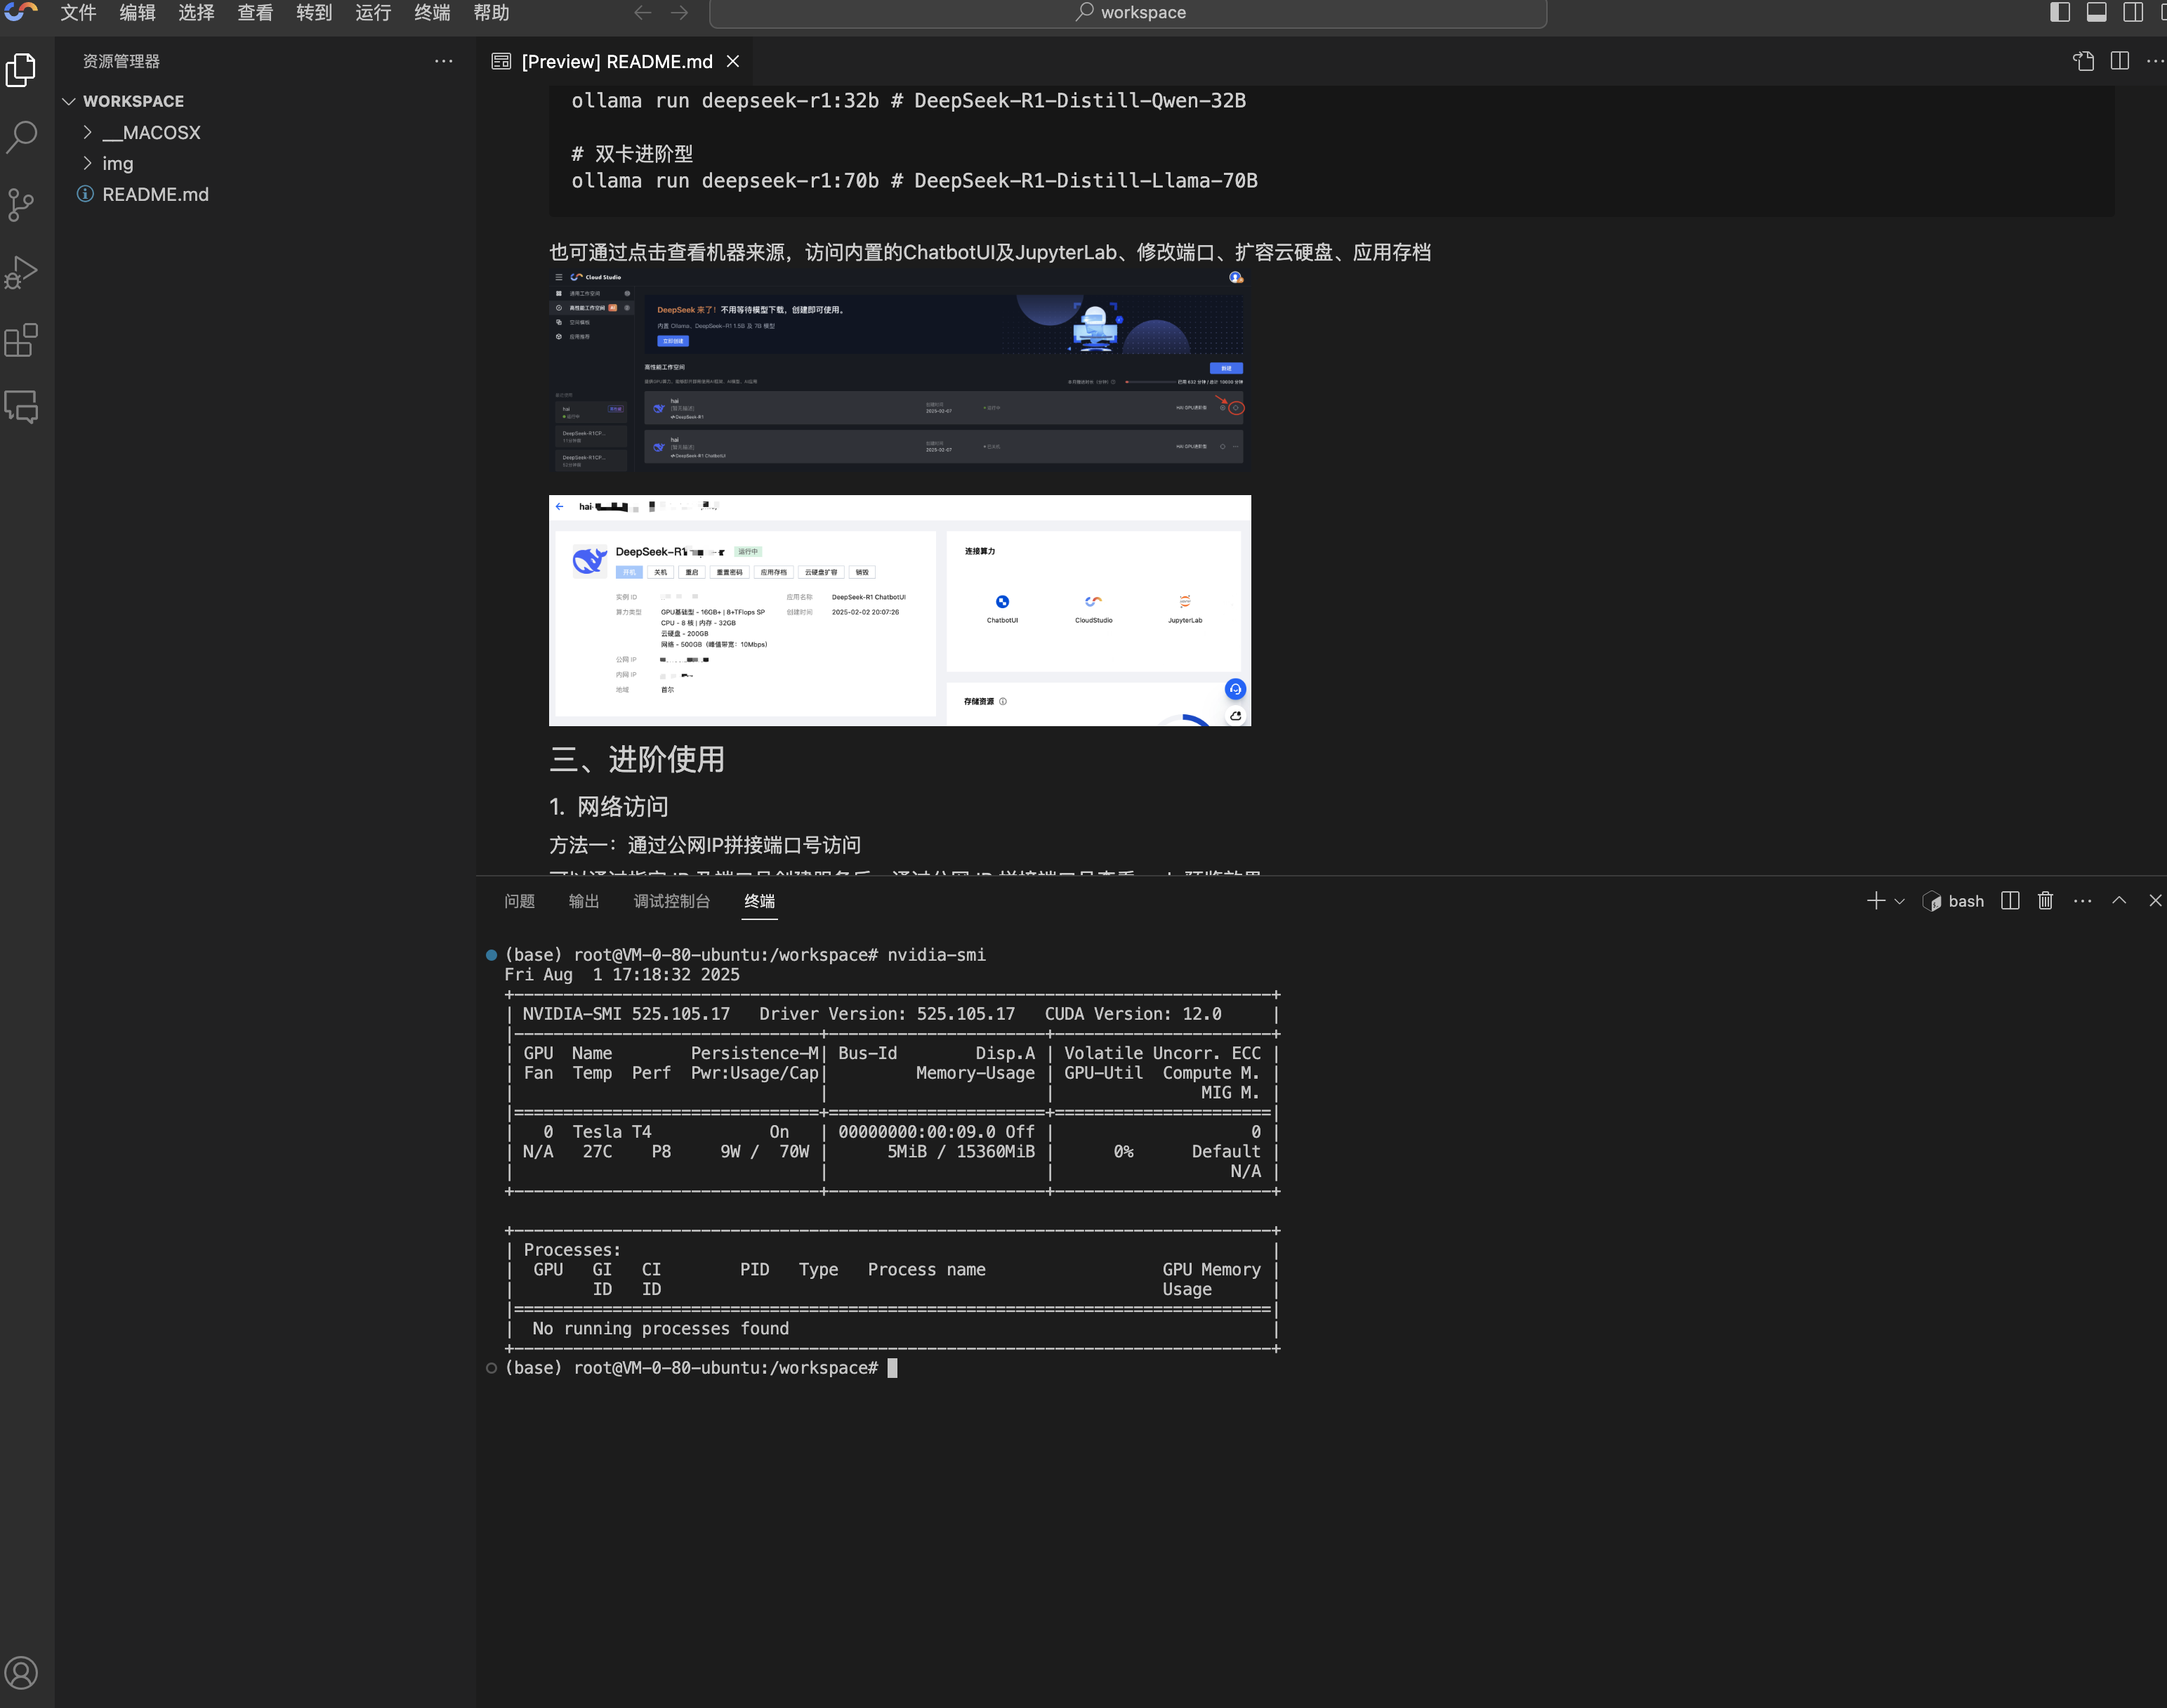Open the Explorer view in activity bar
This screenshot has height=1708, width=2167.
click(21, 70)
